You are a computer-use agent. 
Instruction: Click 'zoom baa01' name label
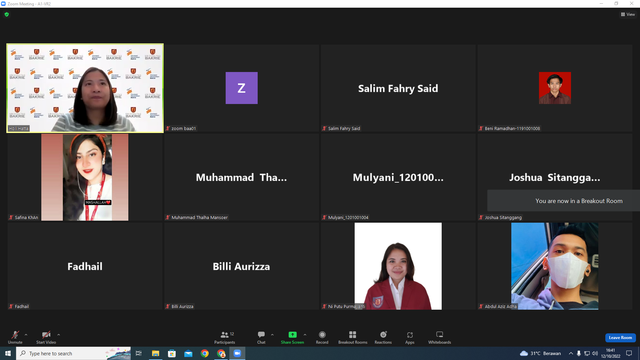pyautogui.click(x=183, y=128)
